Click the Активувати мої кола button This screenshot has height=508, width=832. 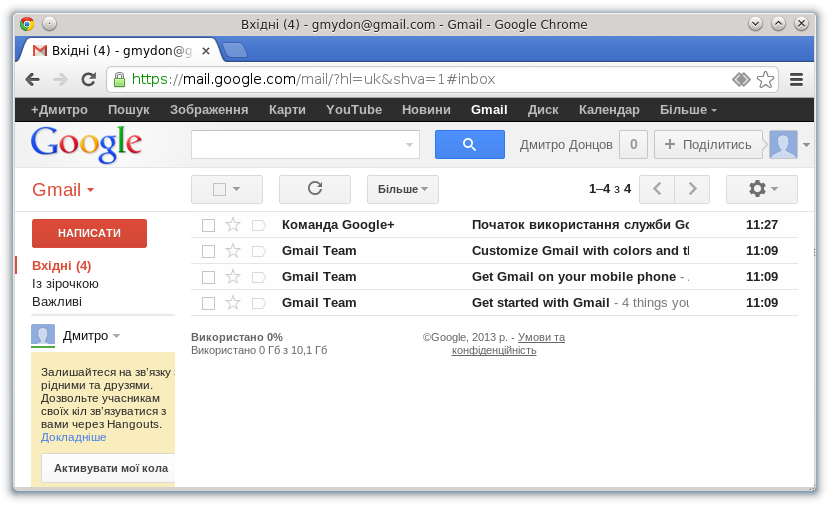(x=109, y=468)
